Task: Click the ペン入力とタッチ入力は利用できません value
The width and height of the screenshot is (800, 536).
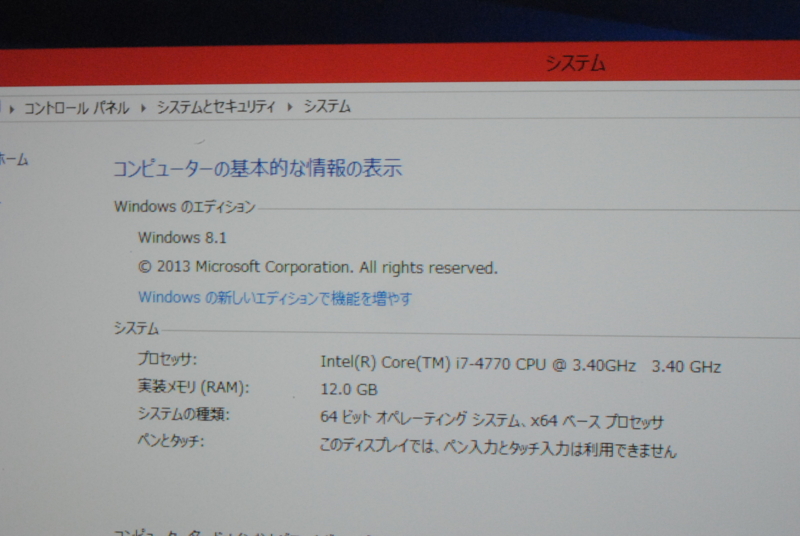Action: (x=498, y=448)
